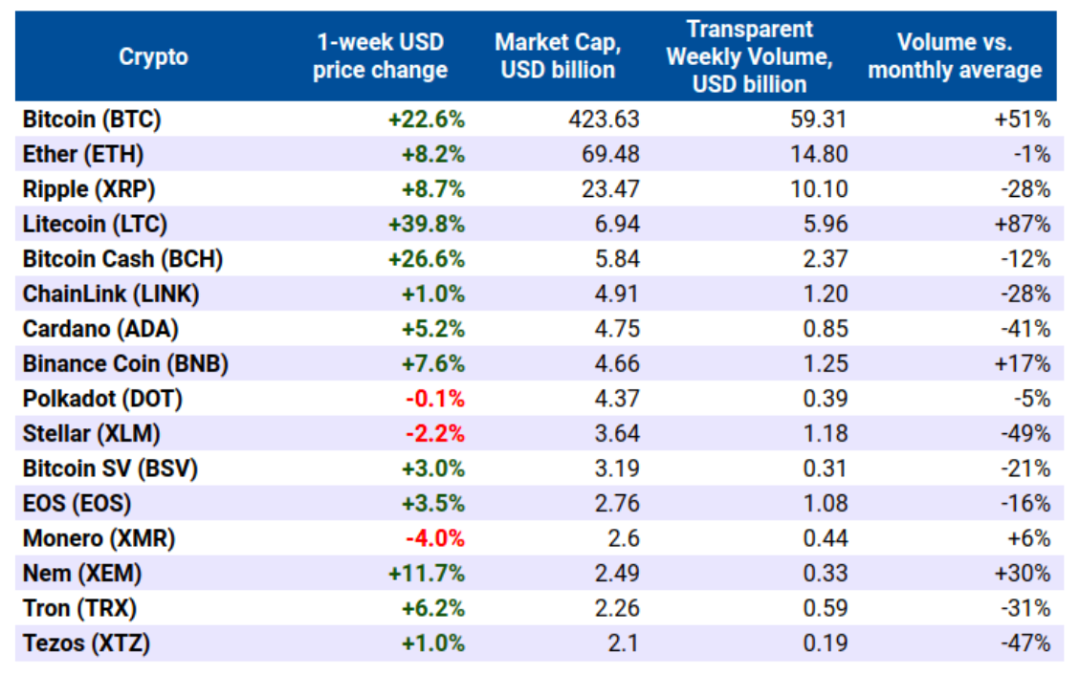Click the Crypto column header
Viewport: 1080px width, 675px height.
[x=153, y=56]
